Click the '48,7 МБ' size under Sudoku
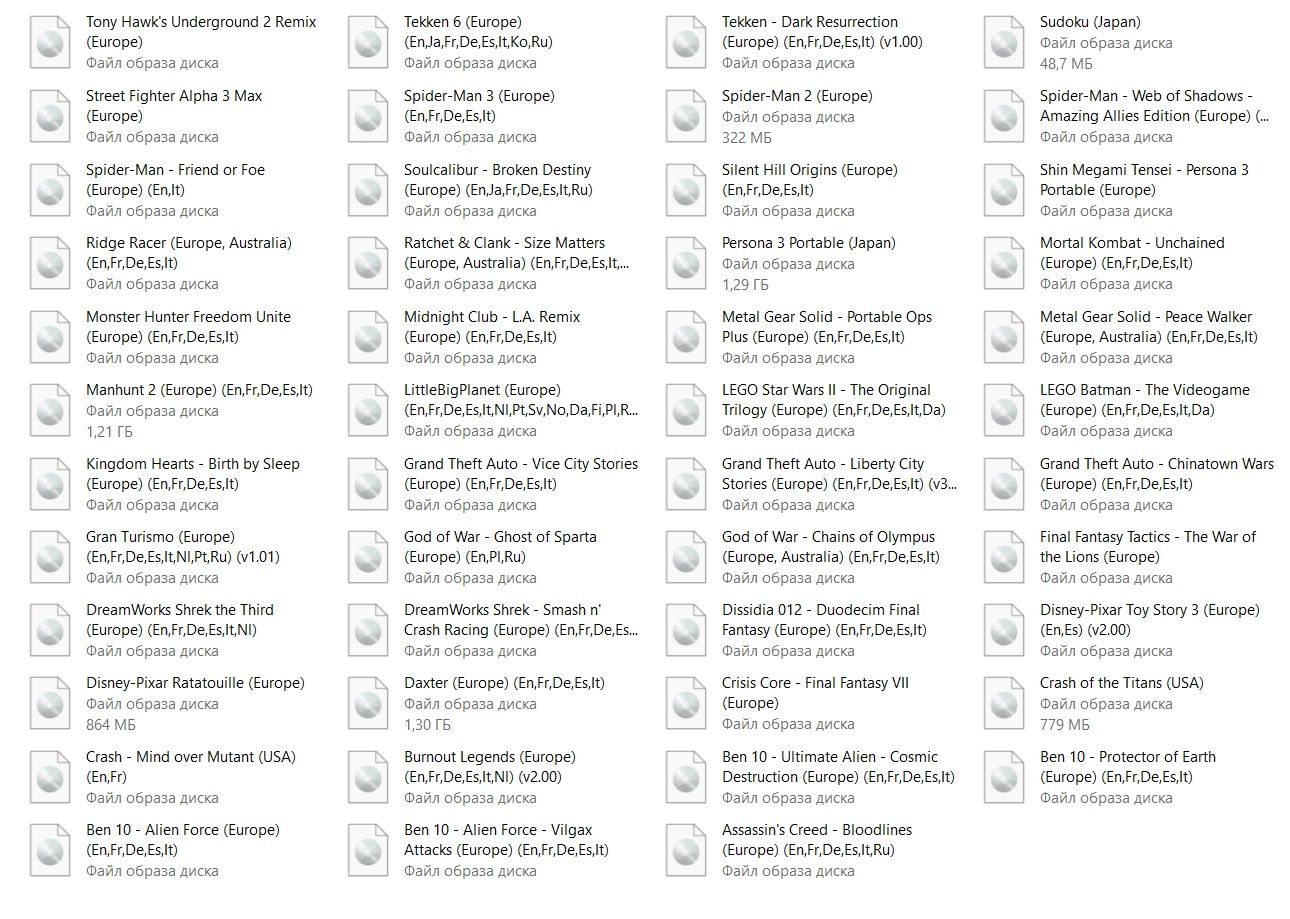 [x=1066, y=63]
